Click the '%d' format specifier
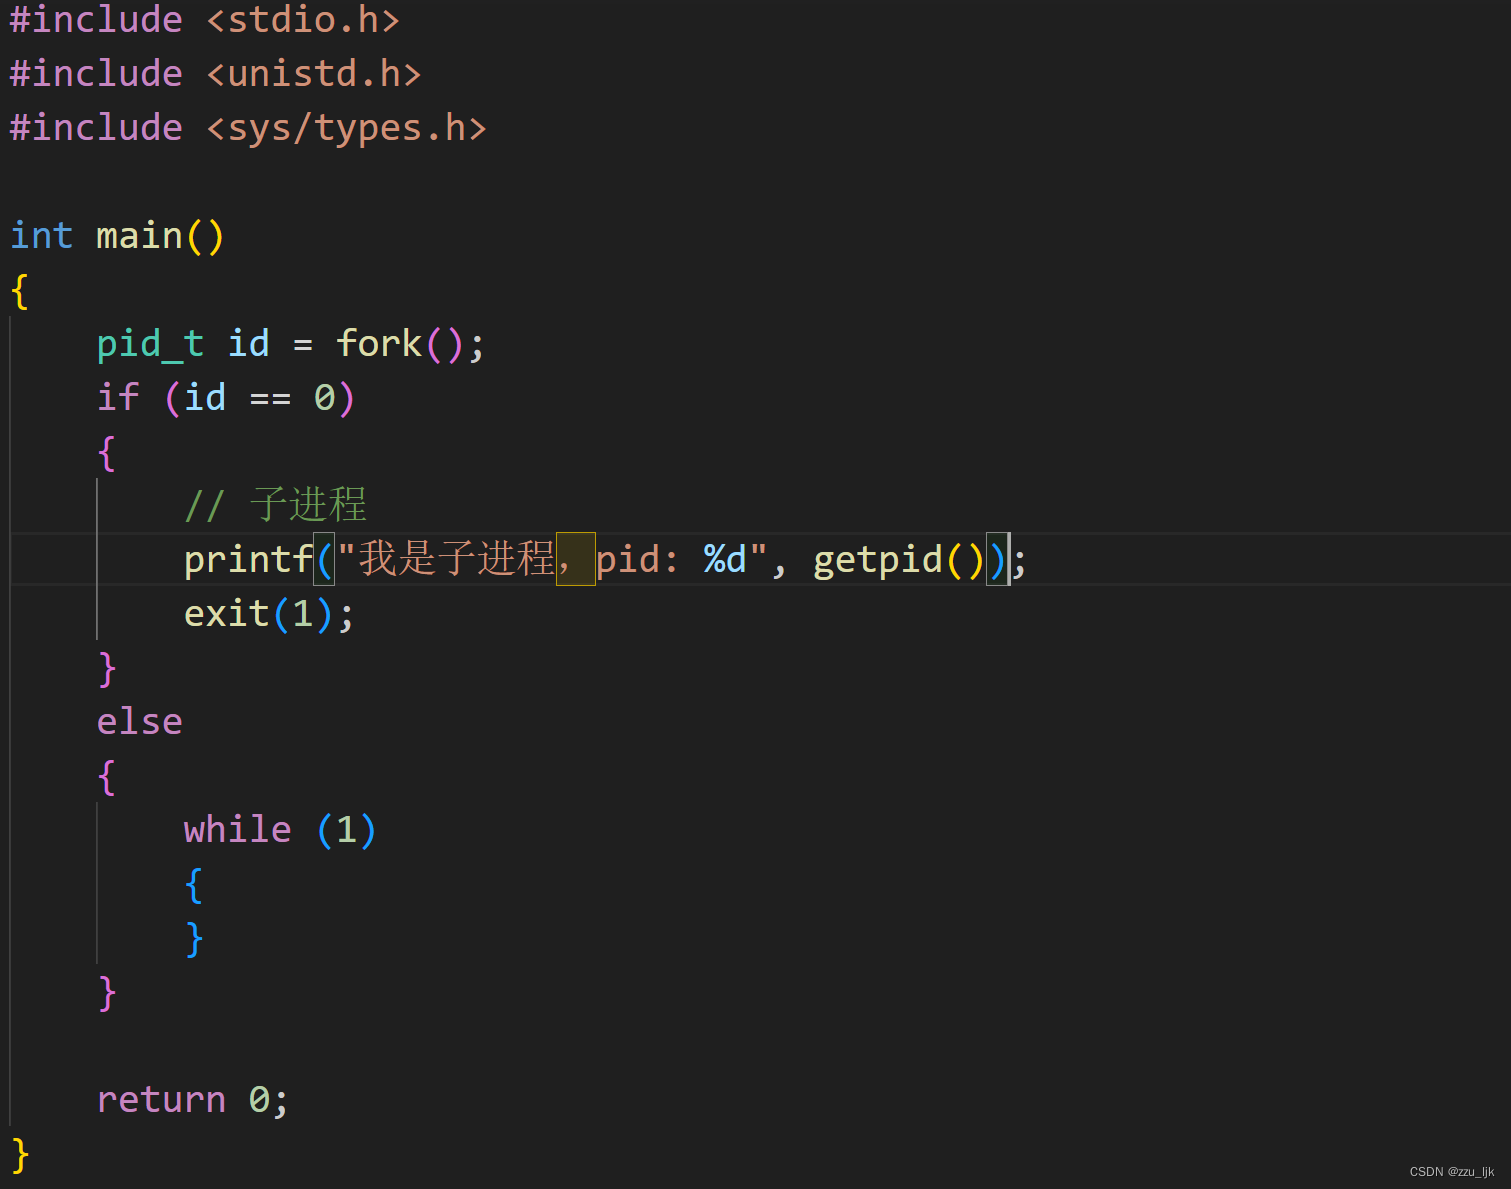 pyautogui.click(x=725, y=560)
